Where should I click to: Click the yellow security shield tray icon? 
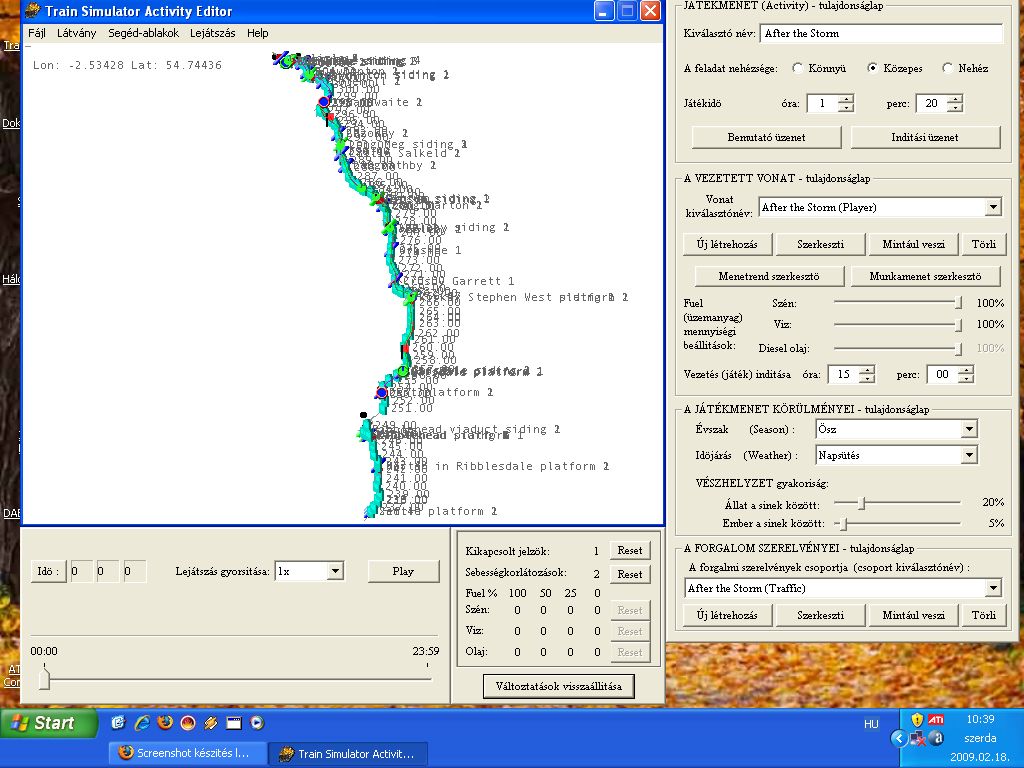point(917,720)
